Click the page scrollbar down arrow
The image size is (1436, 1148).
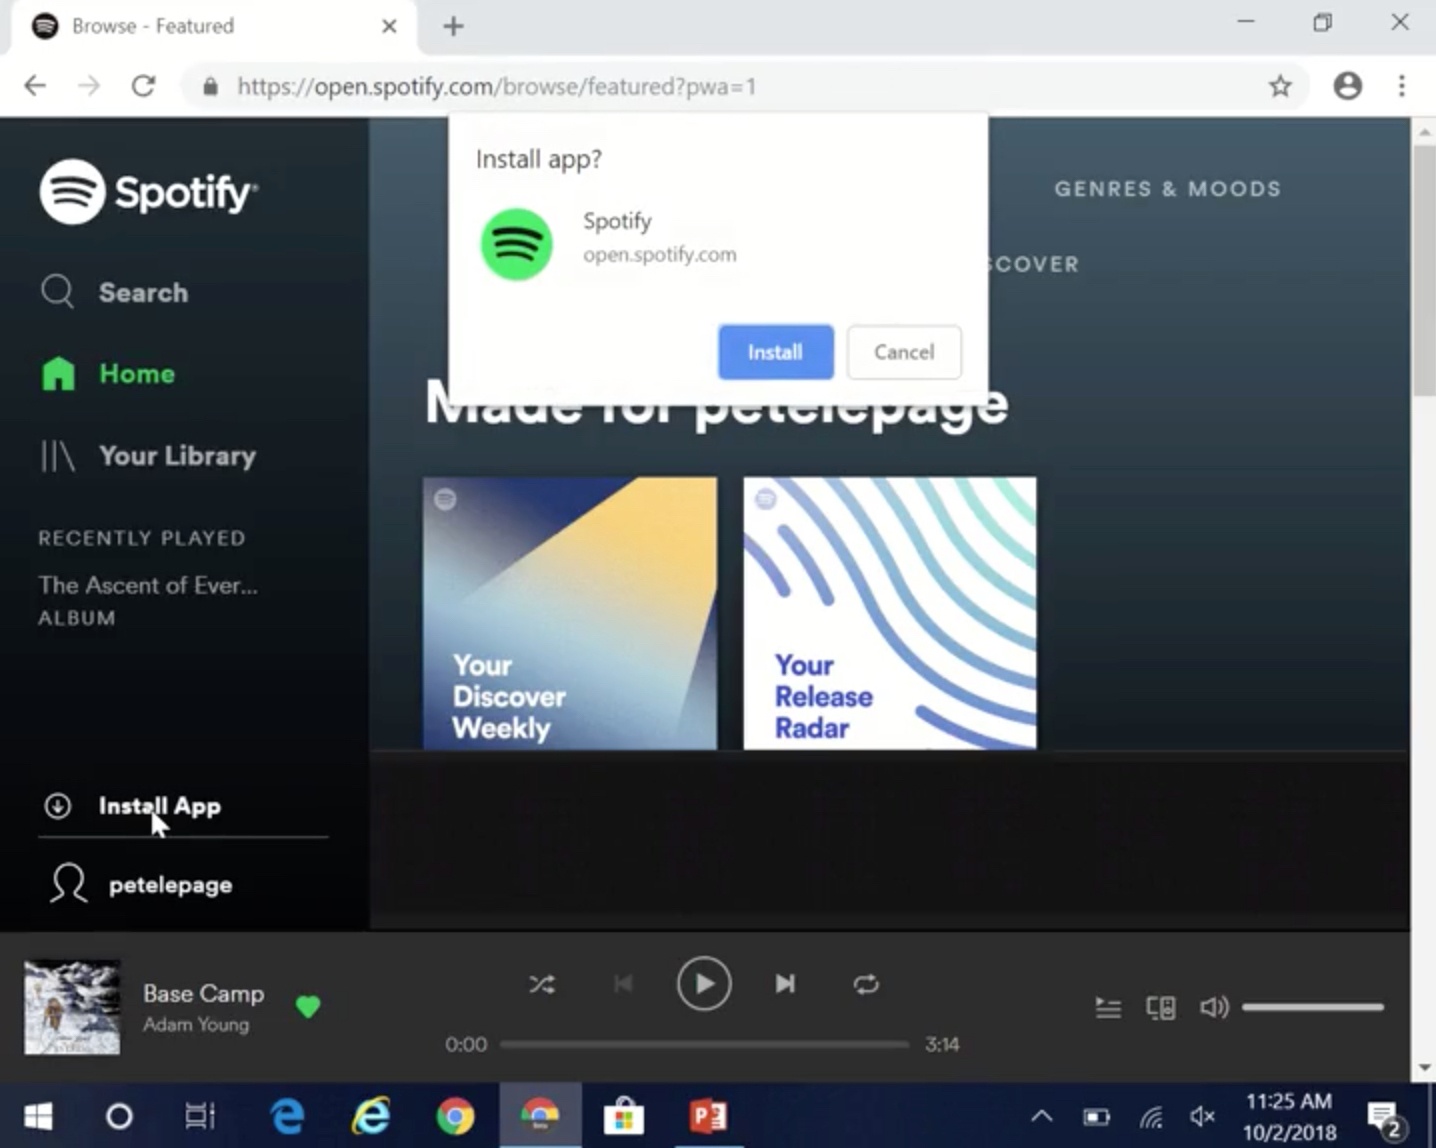pyautogui.click(x=1424, y=1068)
